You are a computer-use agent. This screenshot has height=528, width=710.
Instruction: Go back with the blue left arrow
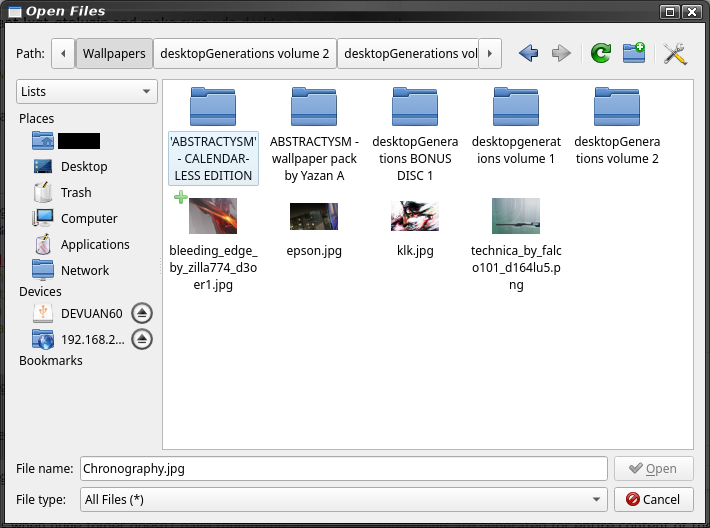click(x=528, y=53)
